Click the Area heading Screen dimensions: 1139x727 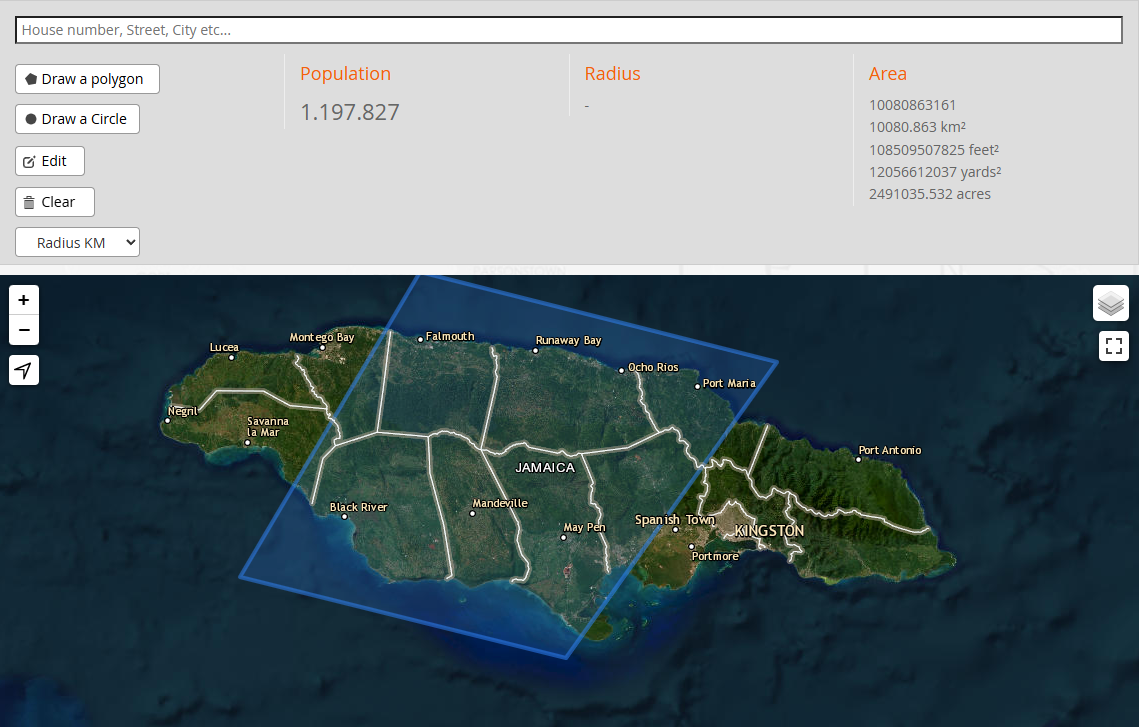click(888, 73)
